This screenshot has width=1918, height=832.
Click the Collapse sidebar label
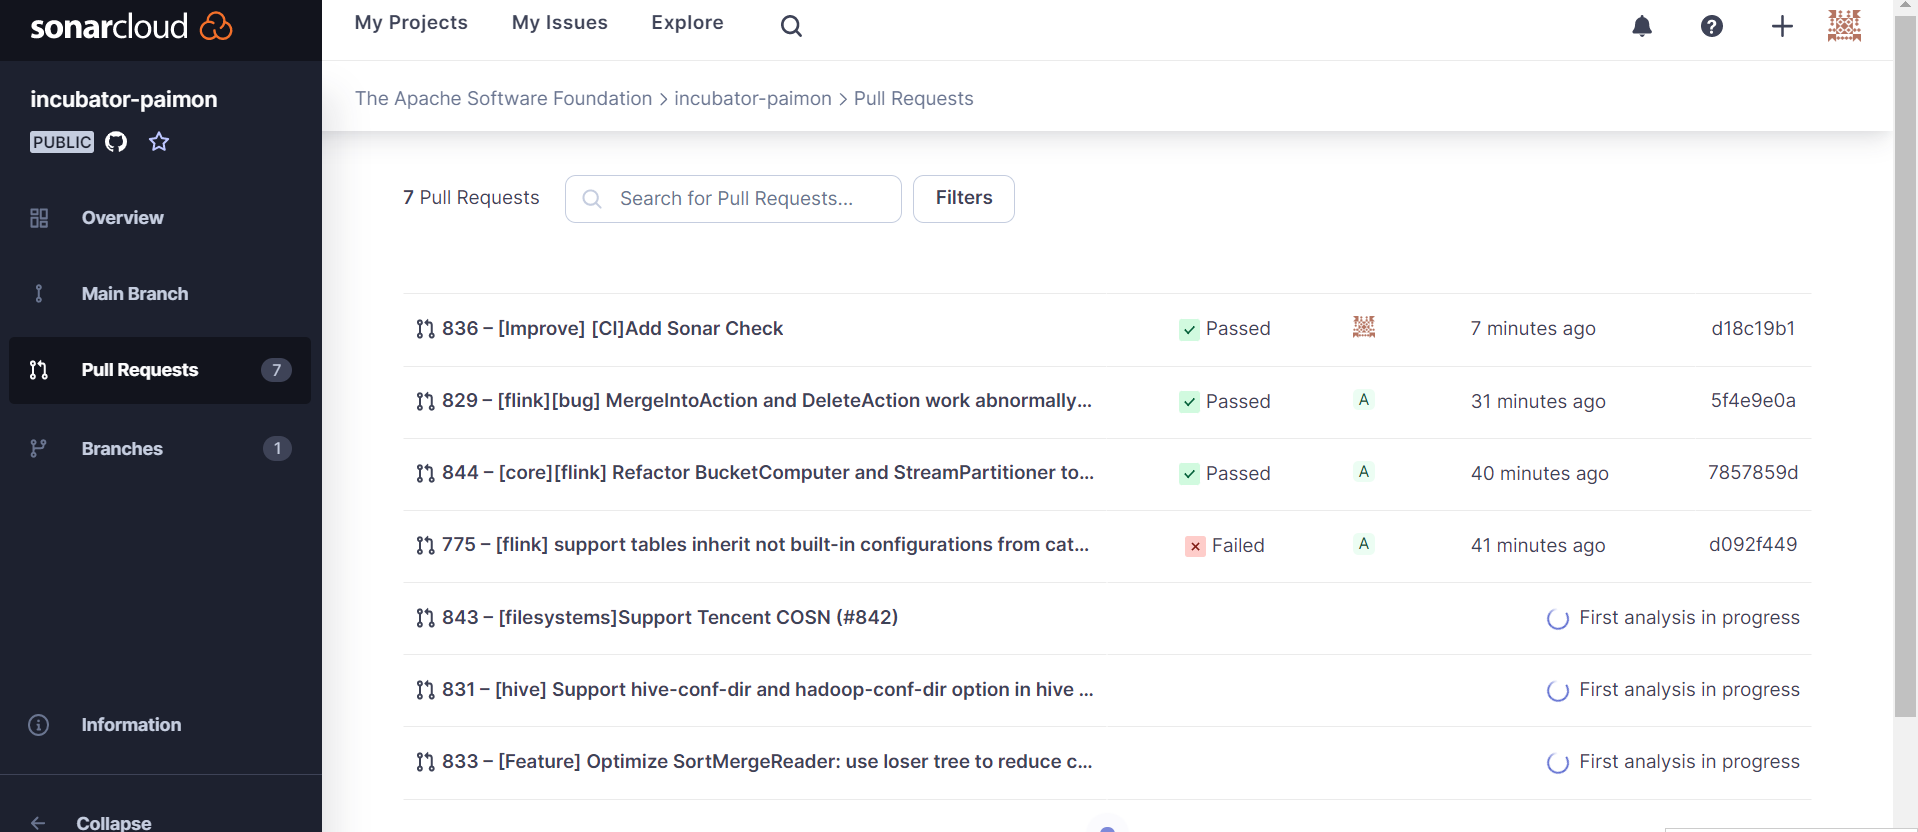coord(114,823)
